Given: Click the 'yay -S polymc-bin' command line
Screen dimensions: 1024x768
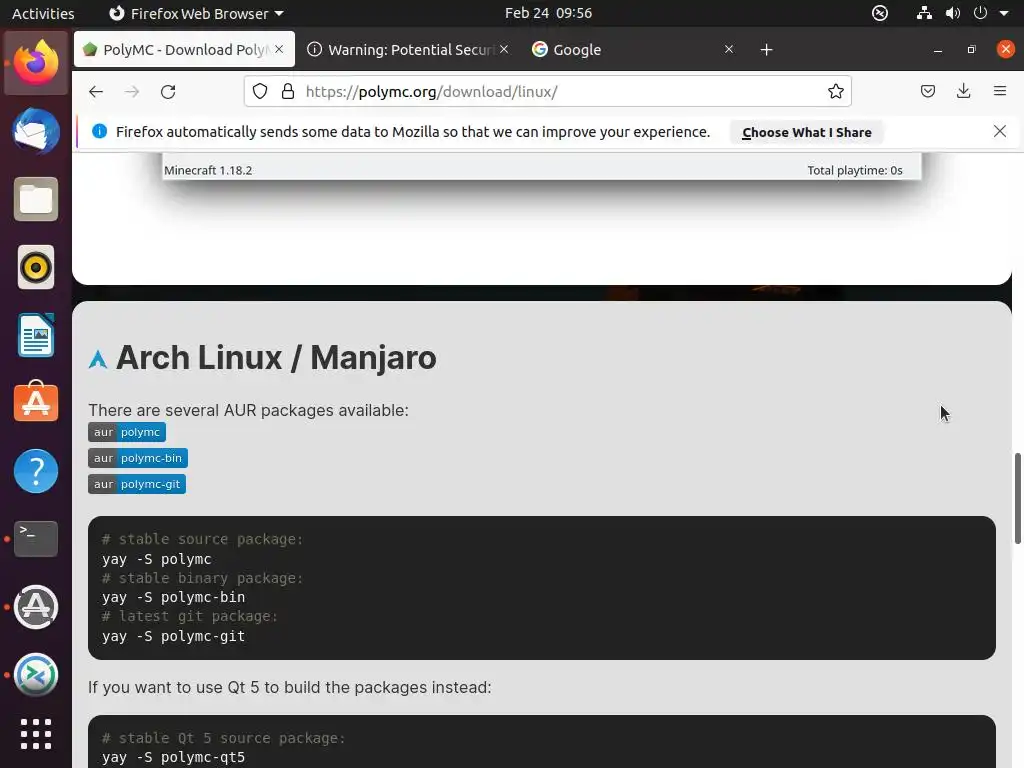Looking at the screenshot, I should pyautogui.click(x=174, y=598).
